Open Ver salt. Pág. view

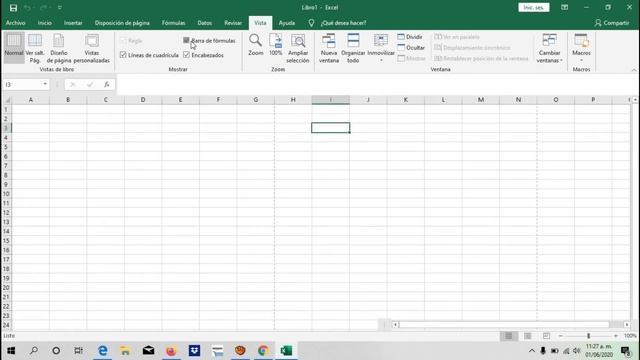(x=35, y=47)
